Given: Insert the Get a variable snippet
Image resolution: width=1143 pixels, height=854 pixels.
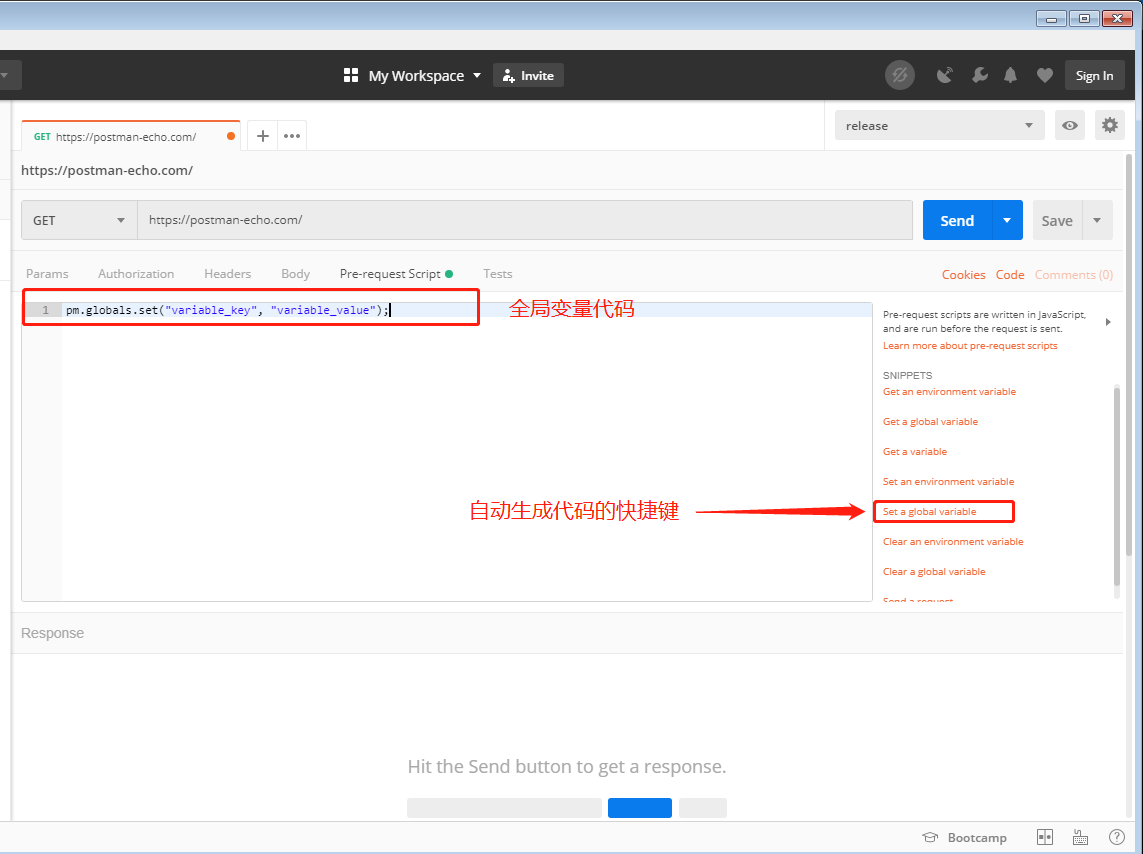Looking at the screenshot, I should pos(915,452).
